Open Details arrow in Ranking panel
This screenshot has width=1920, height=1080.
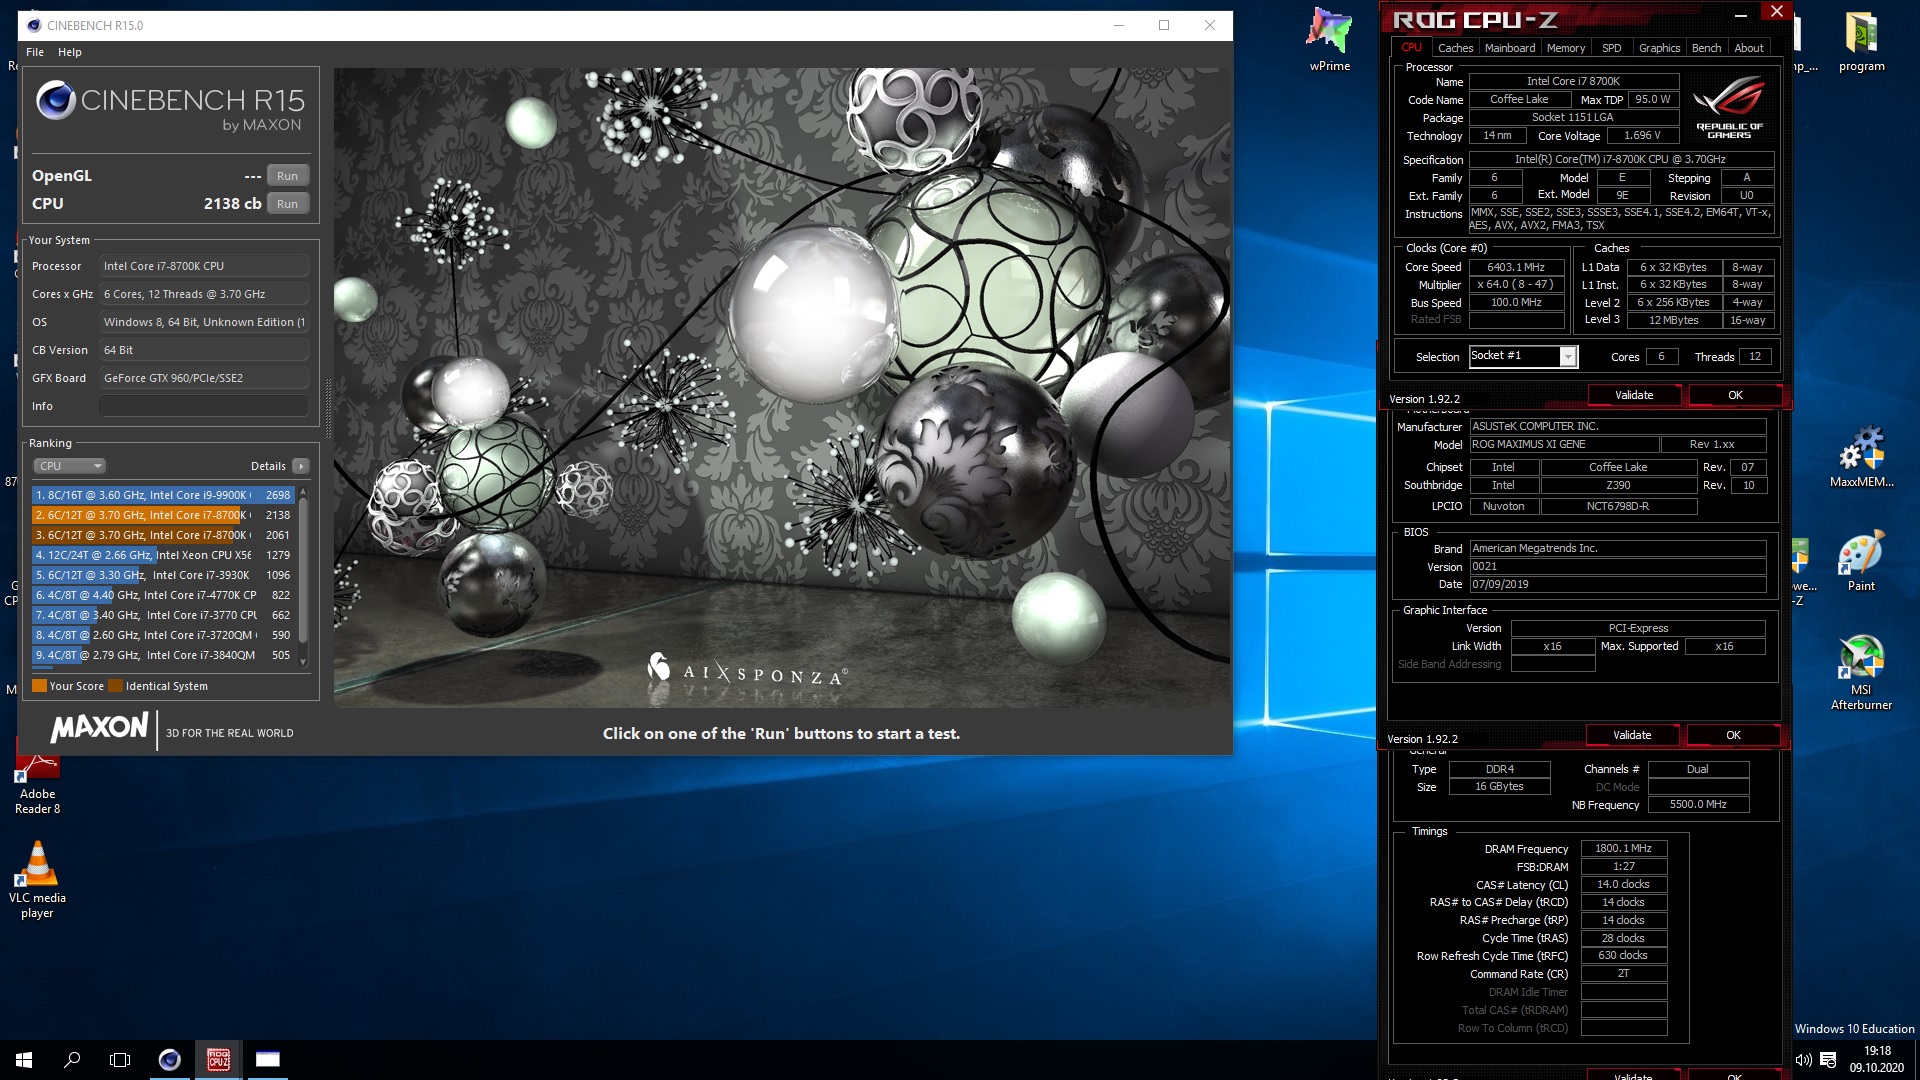[x=300, y=466]
